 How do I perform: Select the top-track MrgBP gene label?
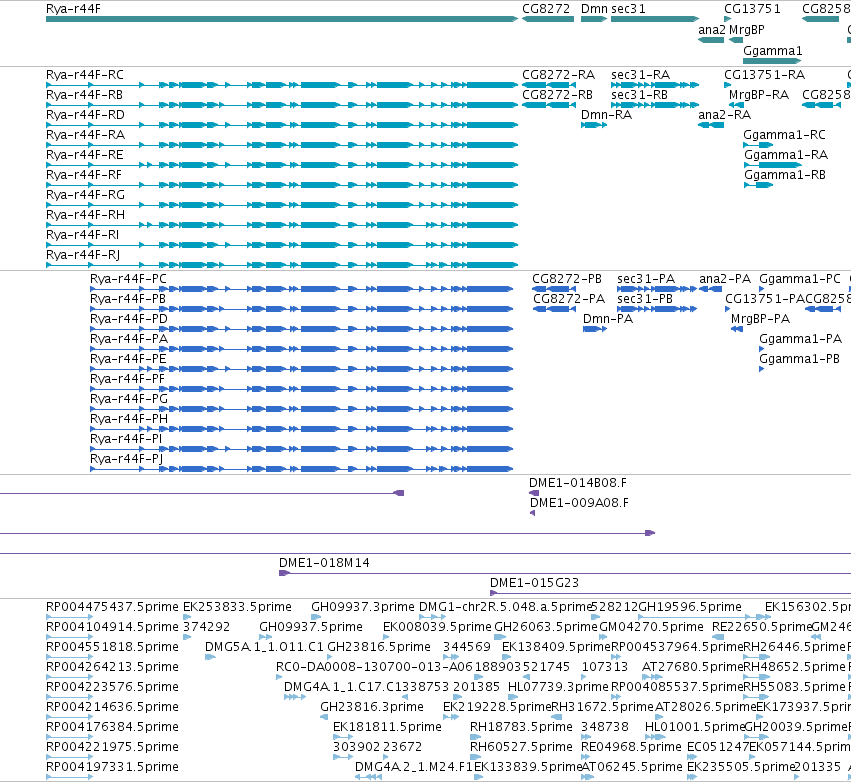(746, 30)
